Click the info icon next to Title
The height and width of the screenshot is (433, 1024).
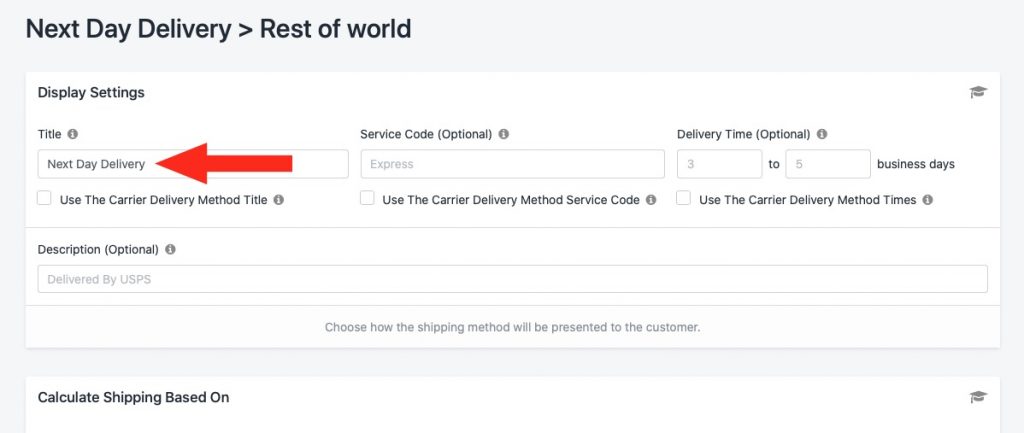[72, 134]
